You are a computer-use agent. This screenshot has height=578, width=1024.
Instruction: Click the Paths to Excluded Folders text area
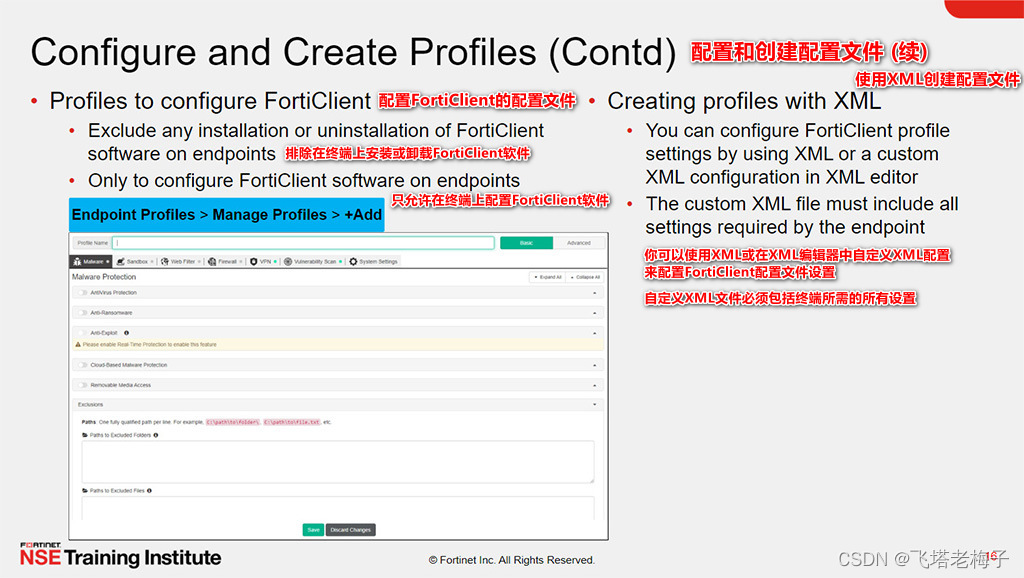click(338, 462)
